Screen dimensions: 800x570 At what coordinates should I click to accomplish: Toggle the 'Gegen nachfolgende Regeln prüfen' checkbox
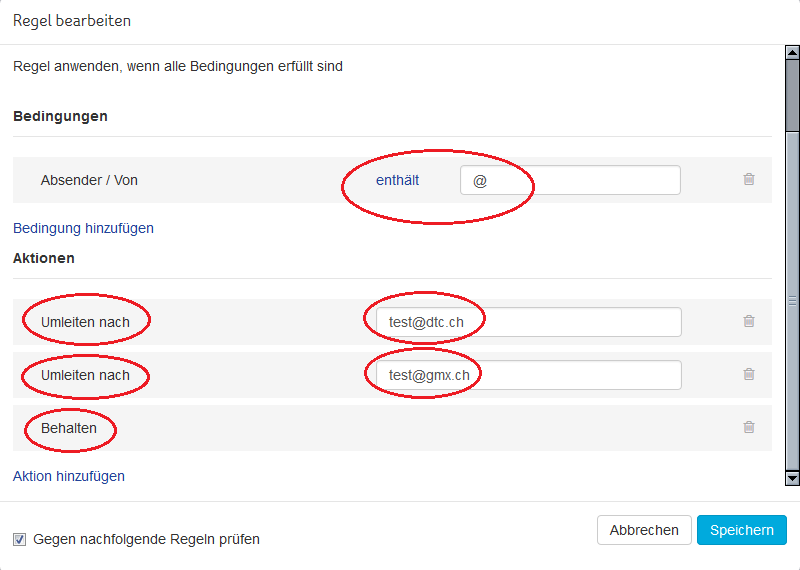pyautogui.click(x=20, y=539)
